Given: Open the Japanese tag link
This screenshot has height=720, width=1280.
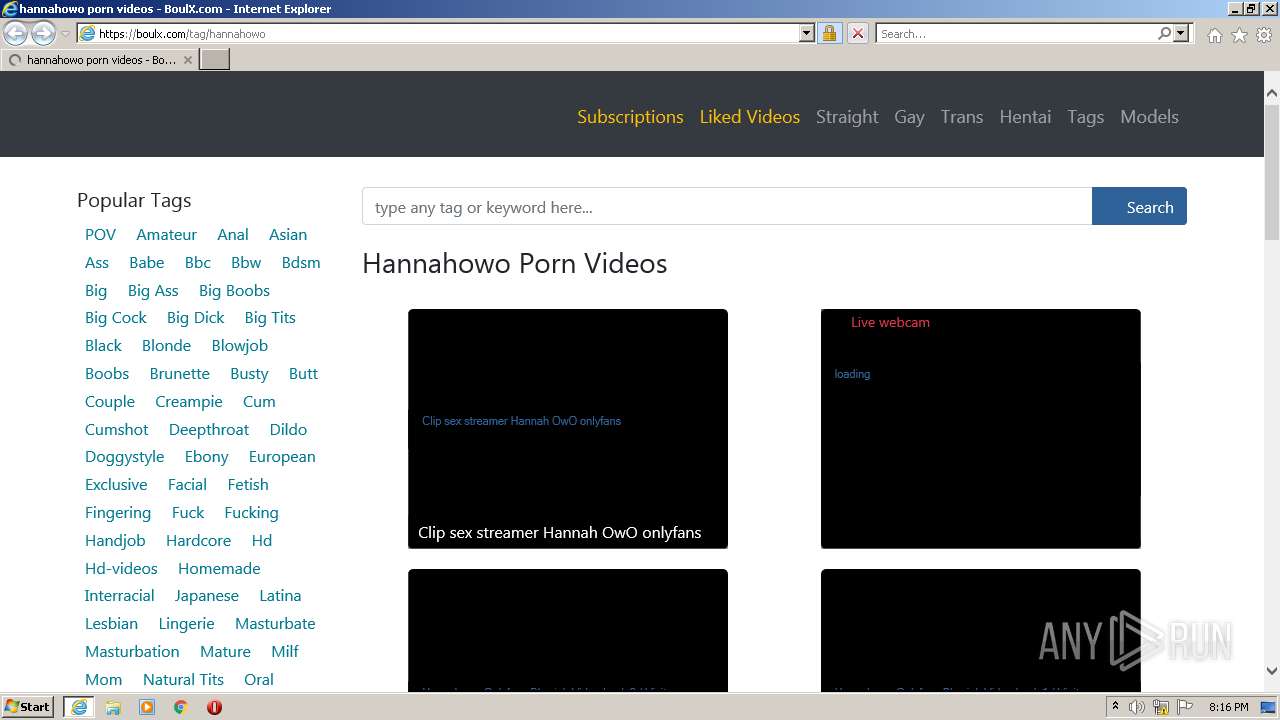Looking at the screenshot, I should [x=207, y=595].
